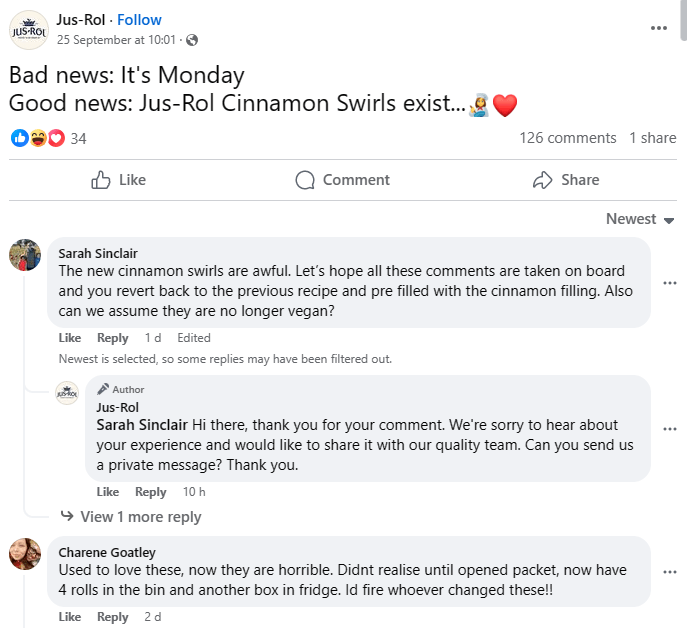Click the Jus-Rol page profile logo
Screen dimensions: 687x628
(28, 30)
